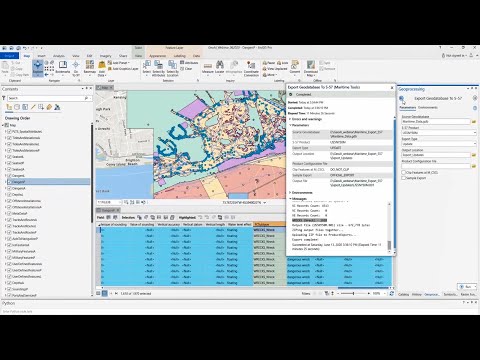Click the Contents filter funnel icon

click(x=4, y=98)
